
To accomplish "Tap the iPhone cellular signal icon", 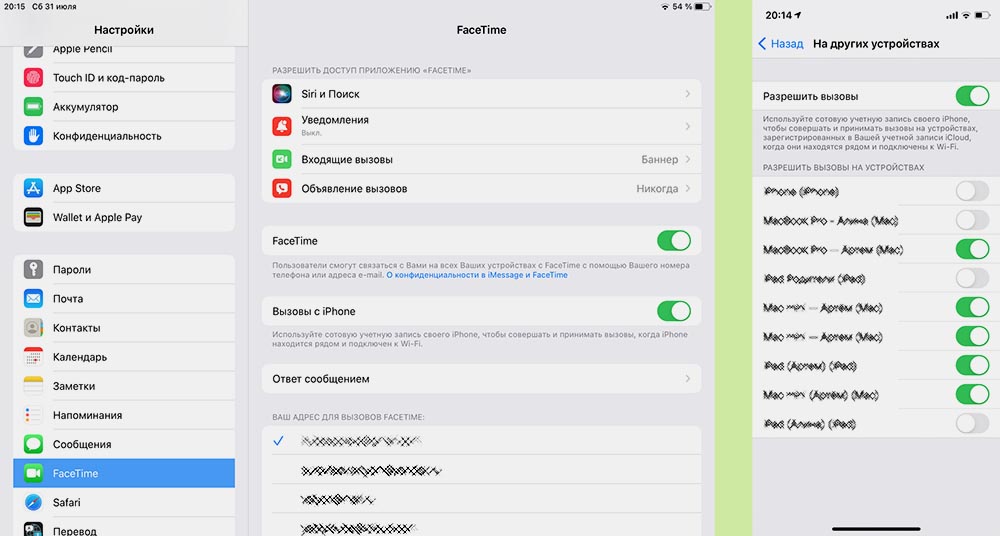I will [x=952, y=15].
